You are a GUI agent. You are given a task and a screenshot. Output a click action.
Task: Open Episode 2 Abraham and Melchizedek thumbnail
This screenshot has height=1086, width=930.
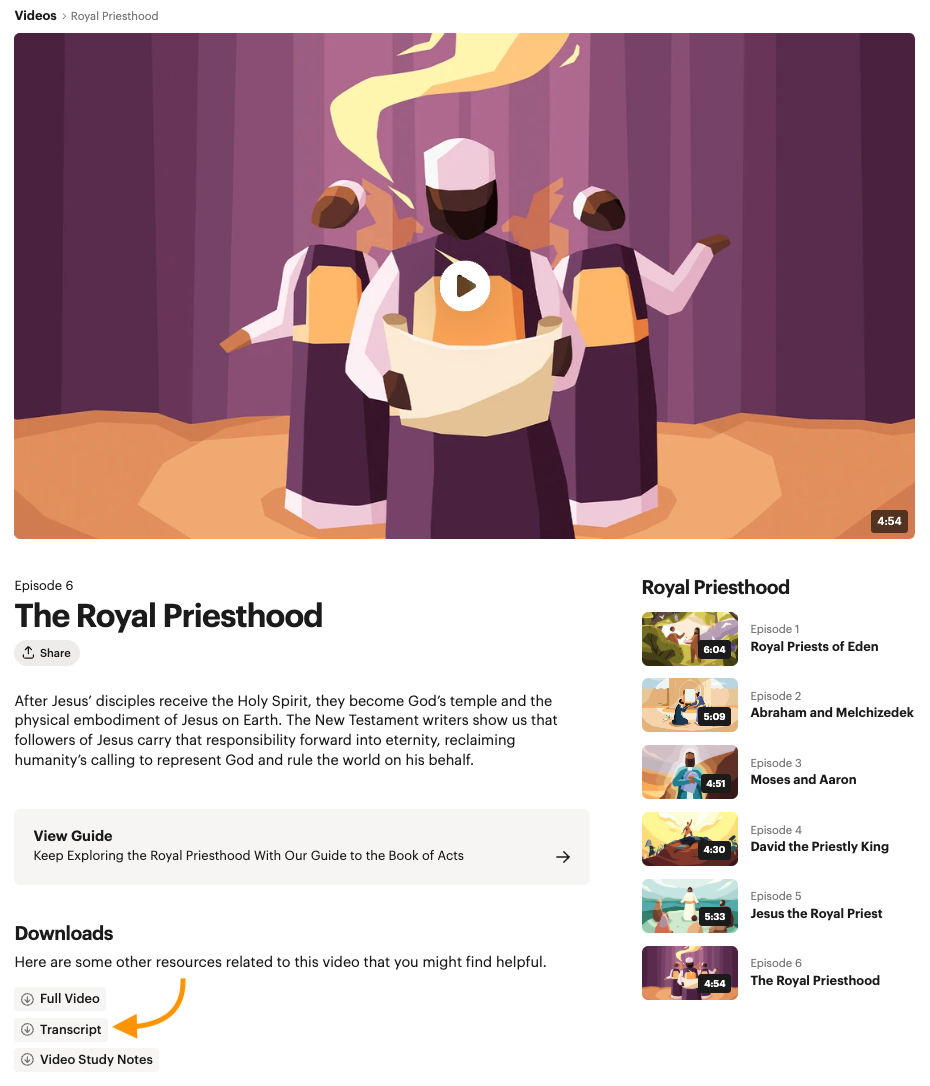tap(690, 705)
